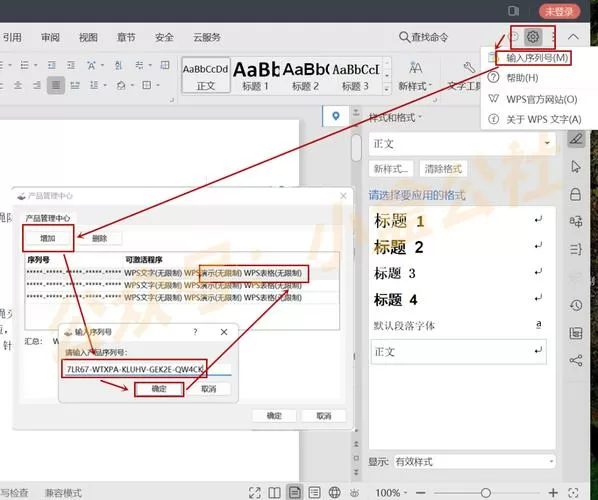Toggle page print layout view
598x500 pixels.
click(x=294, y=492)
